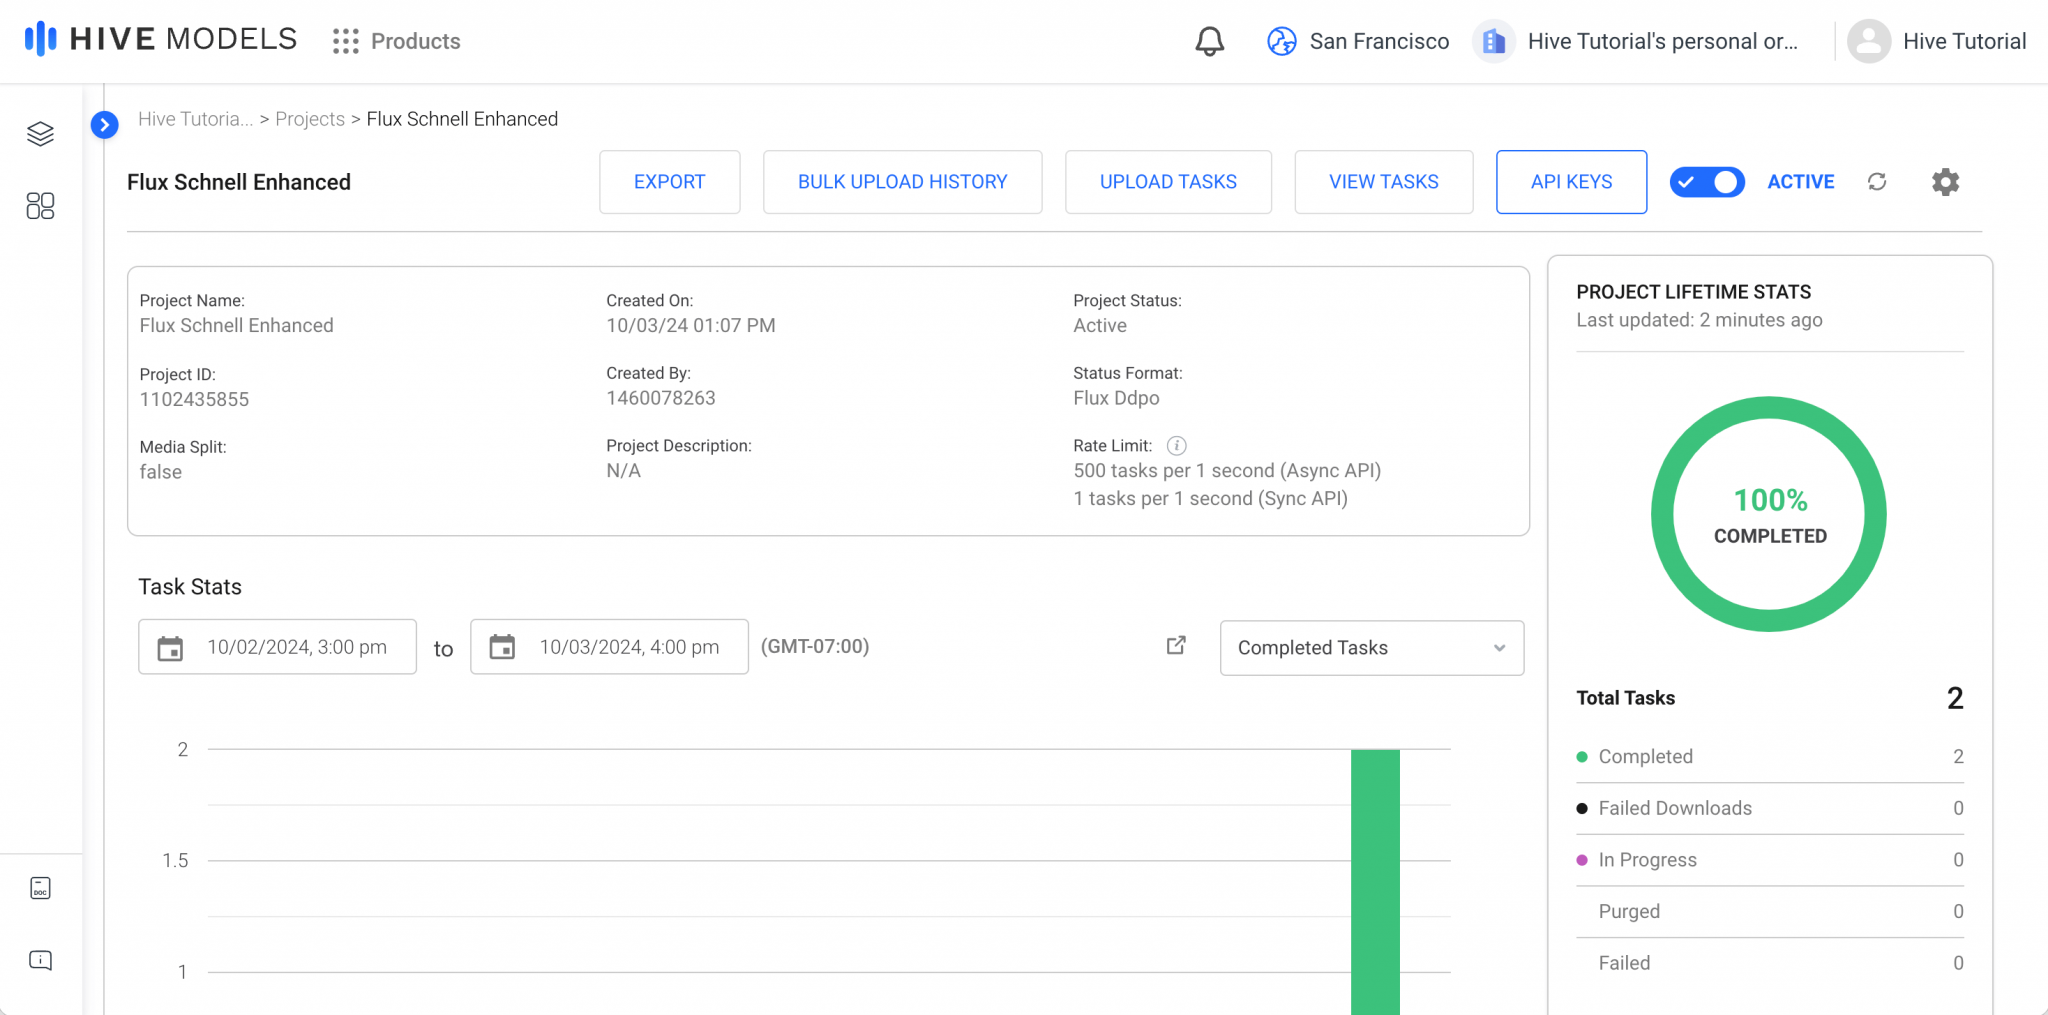Click the Info chat icon at sidebar bottom
Screen dimensions: 2048x1015
point(40,960)
